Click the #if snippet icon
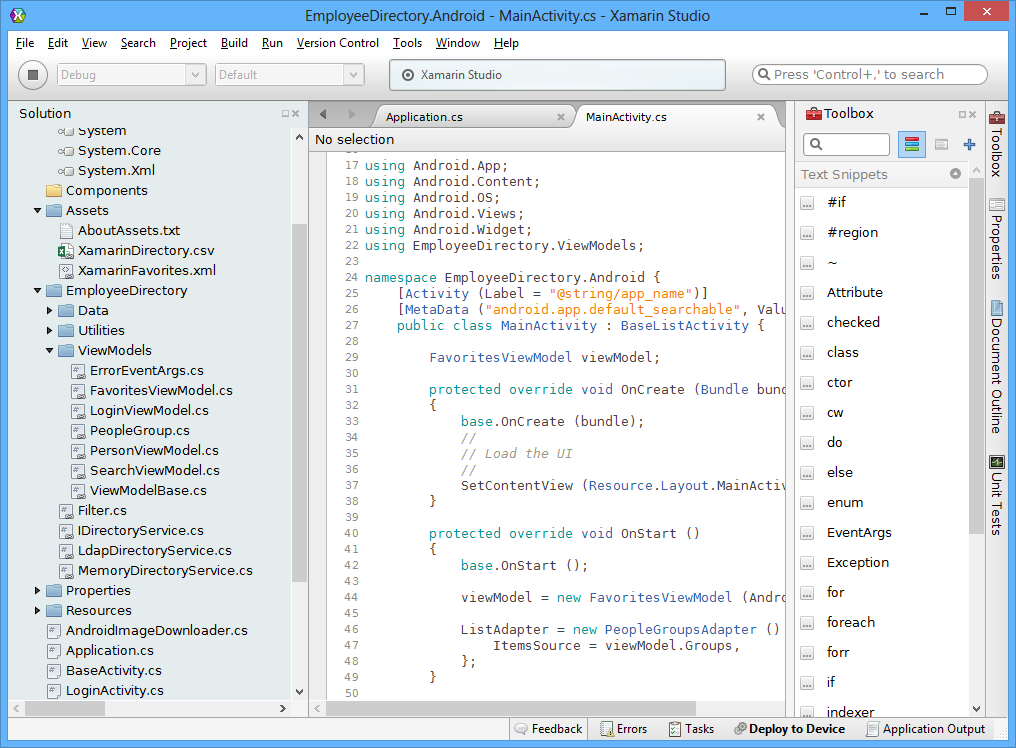This screenshot has width=1016, height=748. tap(807, 203)
